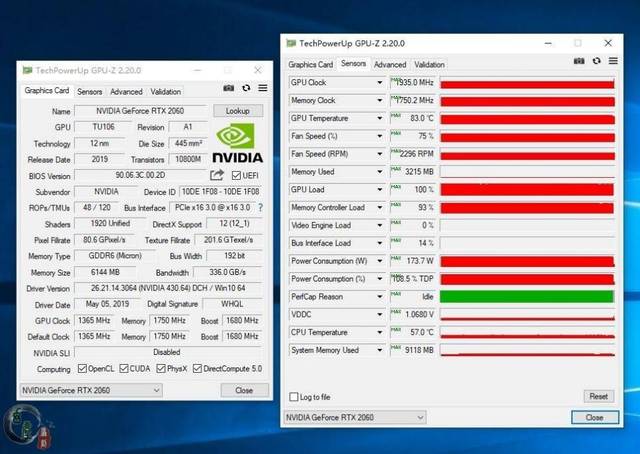This screenshot has height=454, width=640.
Task: Click Close button in Sensors window
Action: click(x=595, y=418)
